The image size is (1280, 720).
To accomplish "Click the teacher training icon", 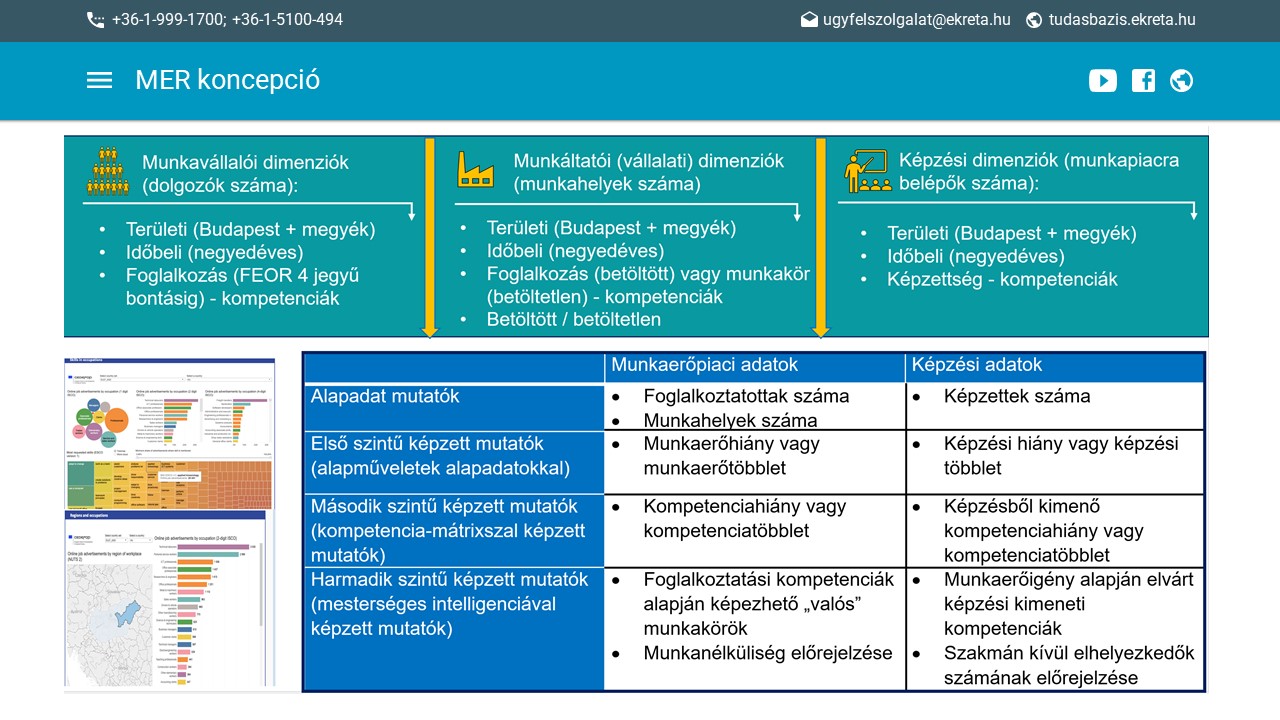I will (868, 171).
